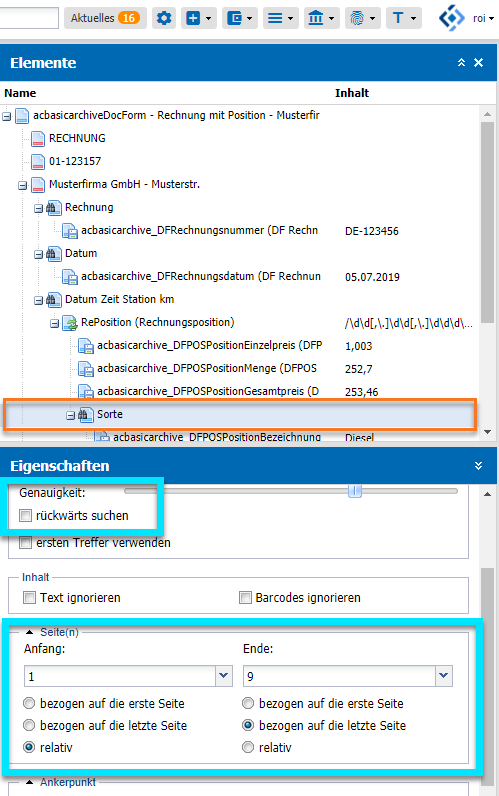Open the Anfang page dropdown arrow

pos(224,676)
